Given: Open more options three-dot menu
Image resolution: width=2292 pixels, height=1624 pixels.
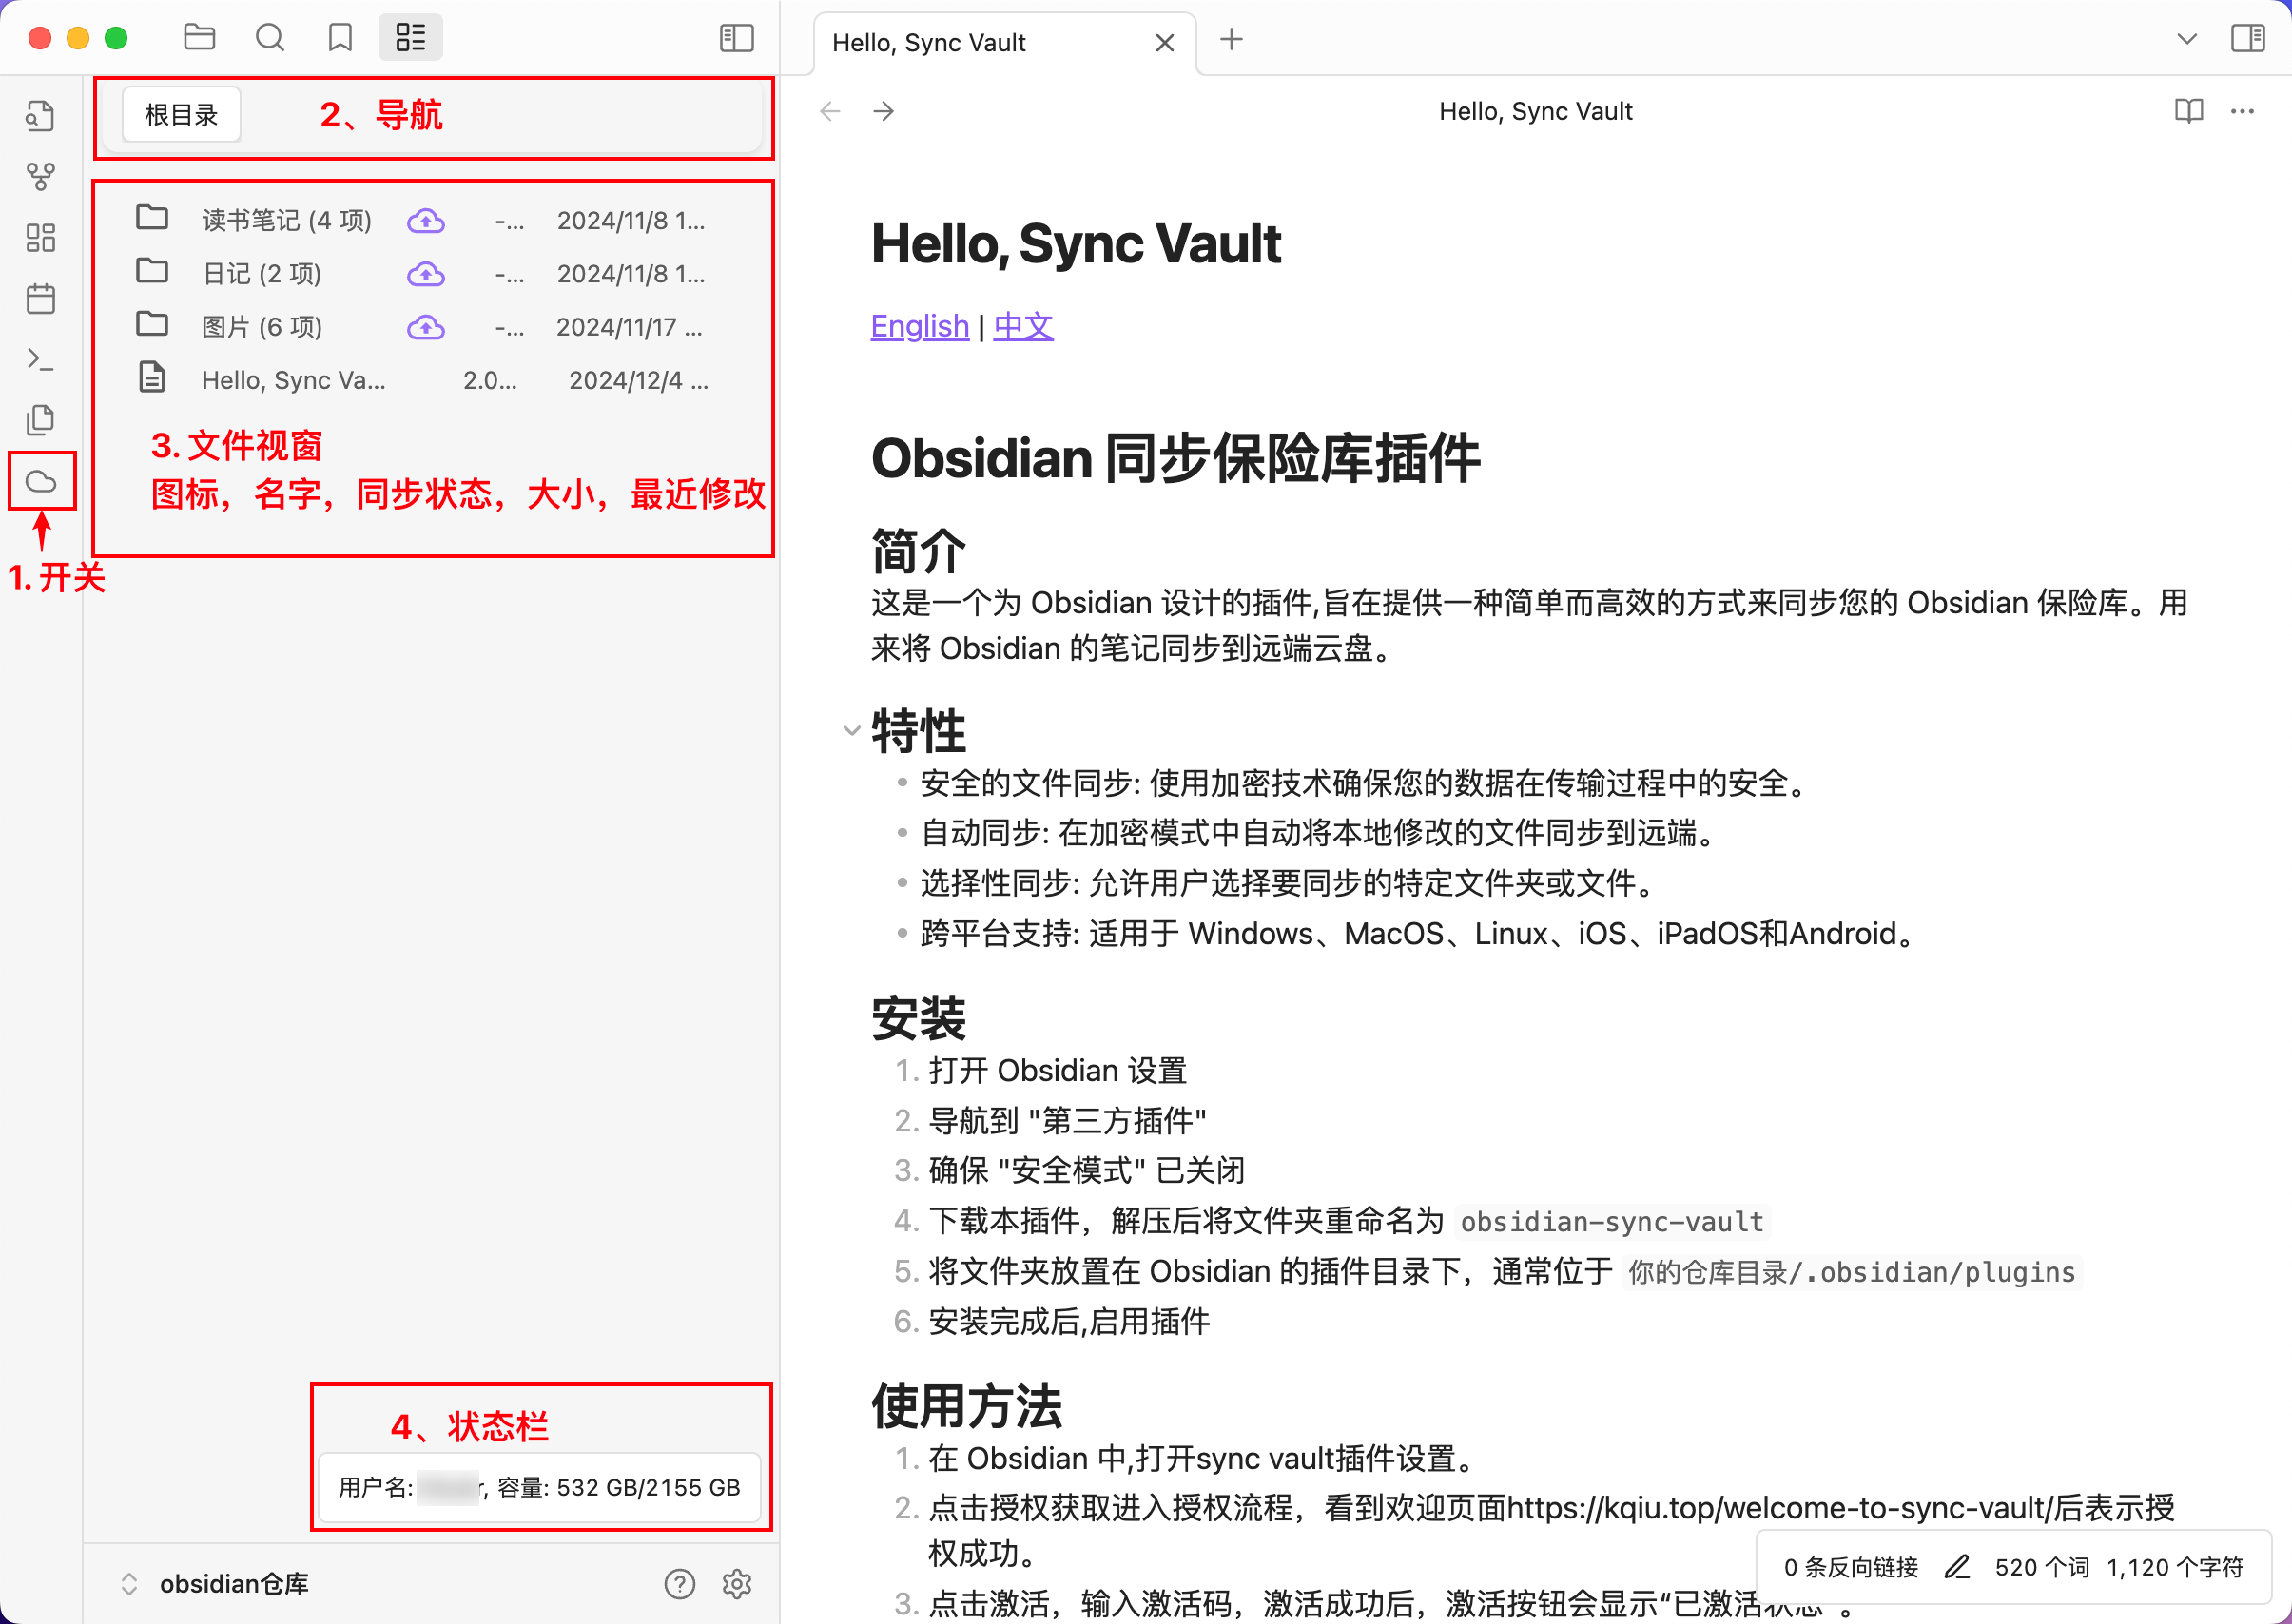Looking at the screenshot, I should point(2242,111).
